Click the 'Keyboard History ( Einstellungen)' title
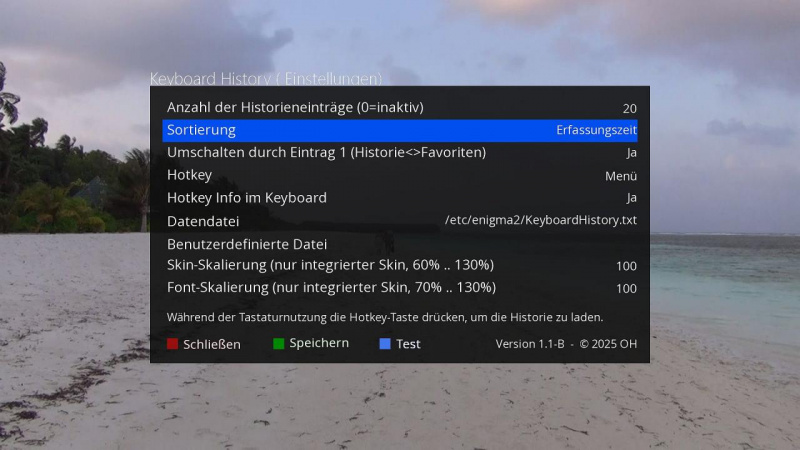 pyautogui.click(x=266, y=79)
